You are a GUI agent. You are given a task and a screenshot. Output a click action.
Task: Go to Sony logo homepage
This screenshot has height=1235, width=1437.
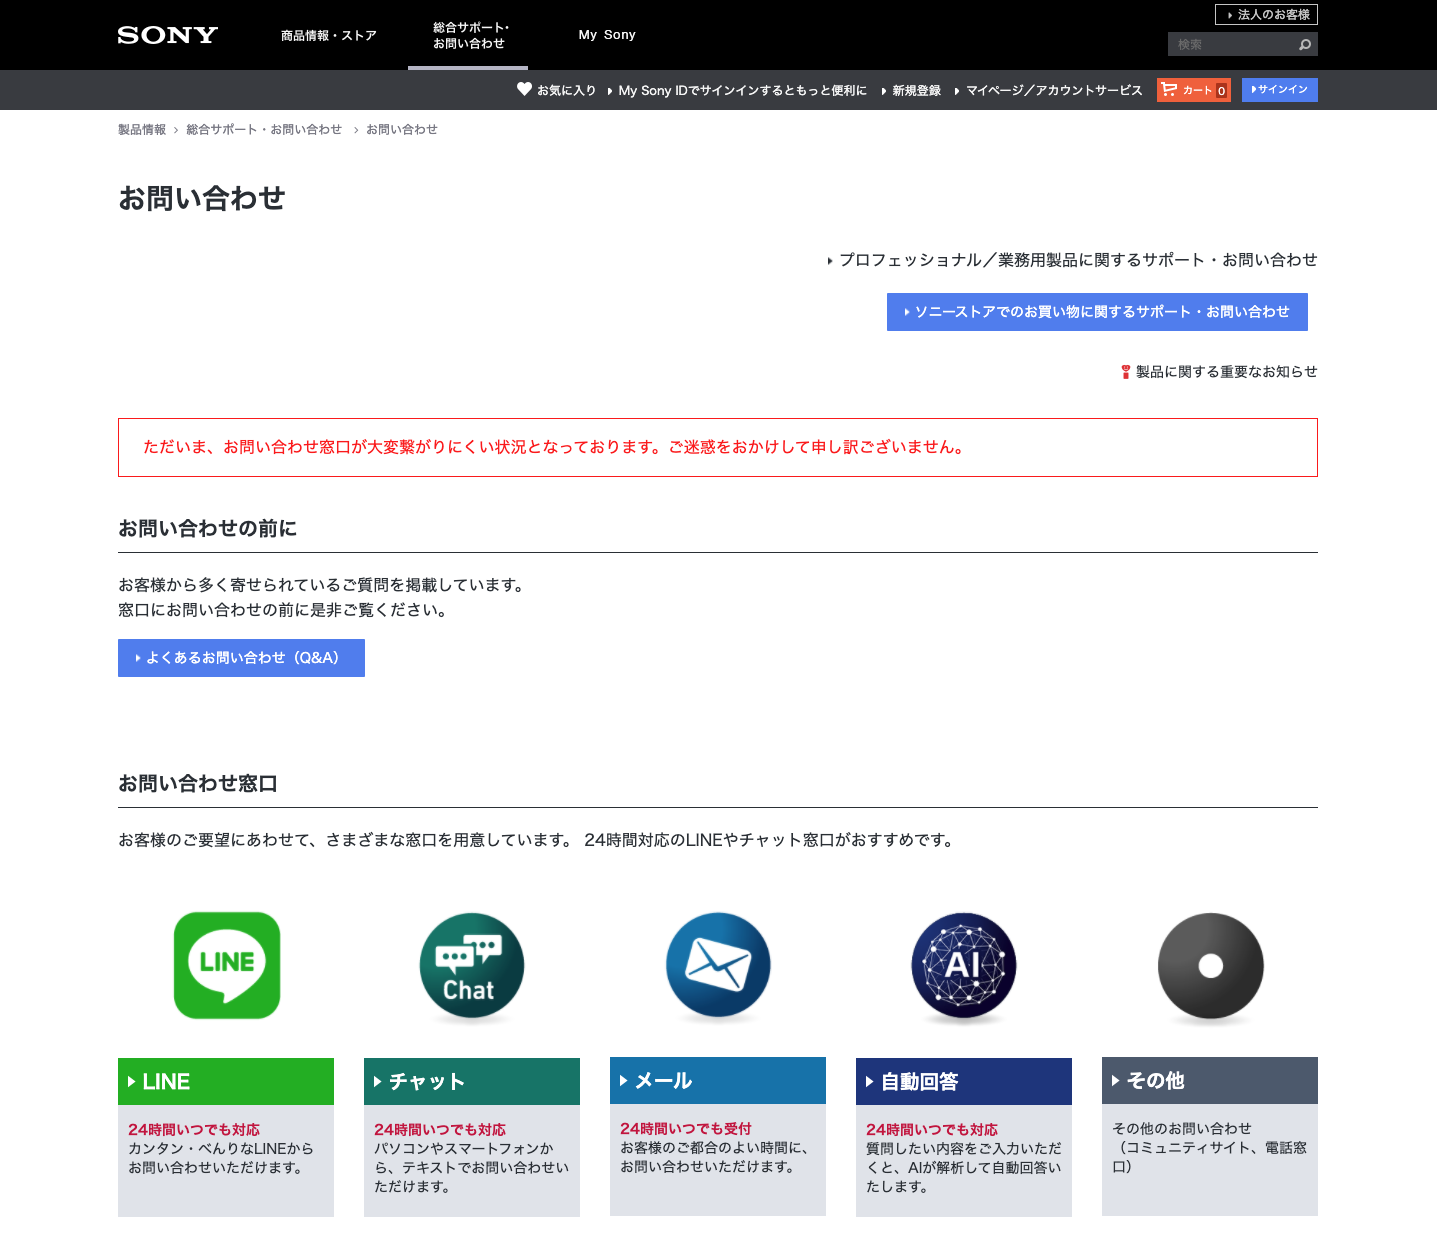click(x=168, y=35)
